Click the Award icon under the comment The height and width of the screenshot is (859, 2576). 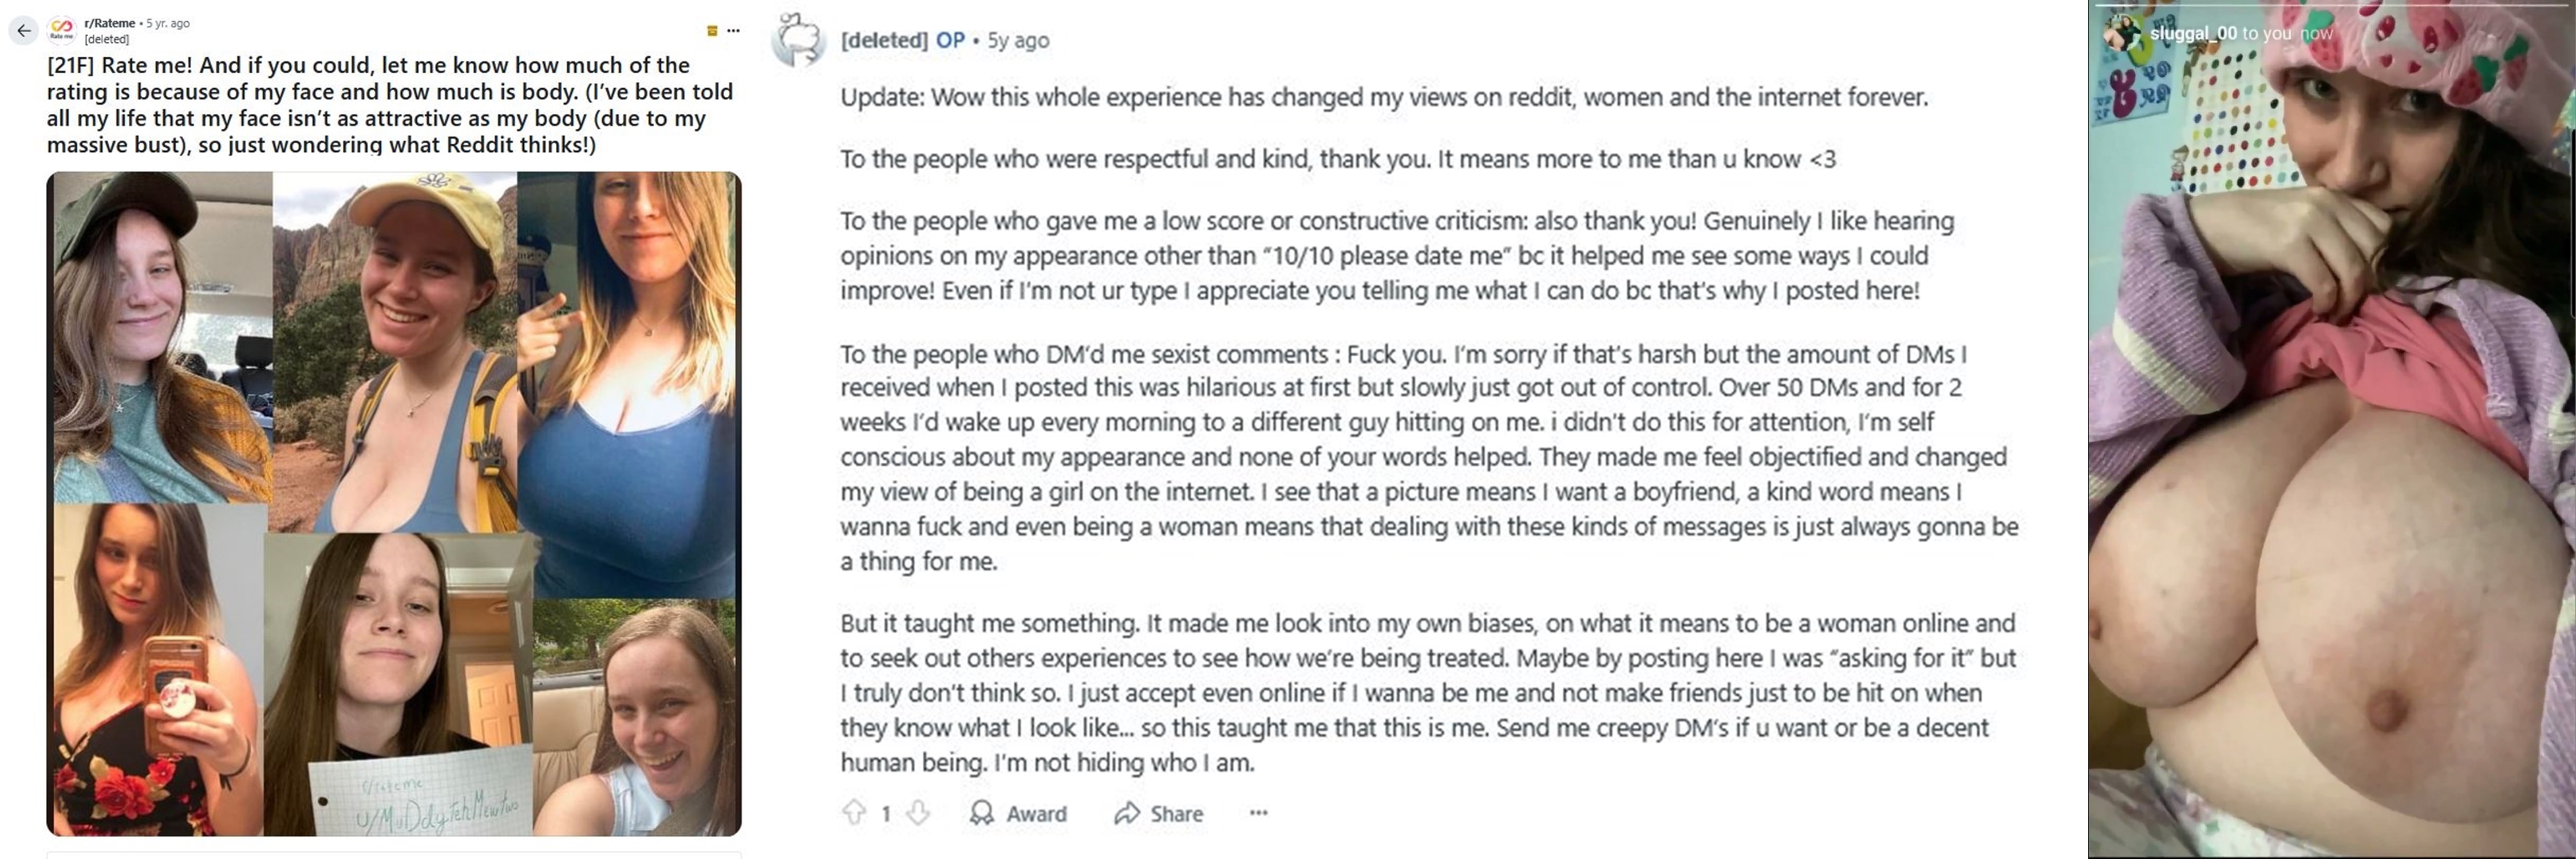coord(982,813)
